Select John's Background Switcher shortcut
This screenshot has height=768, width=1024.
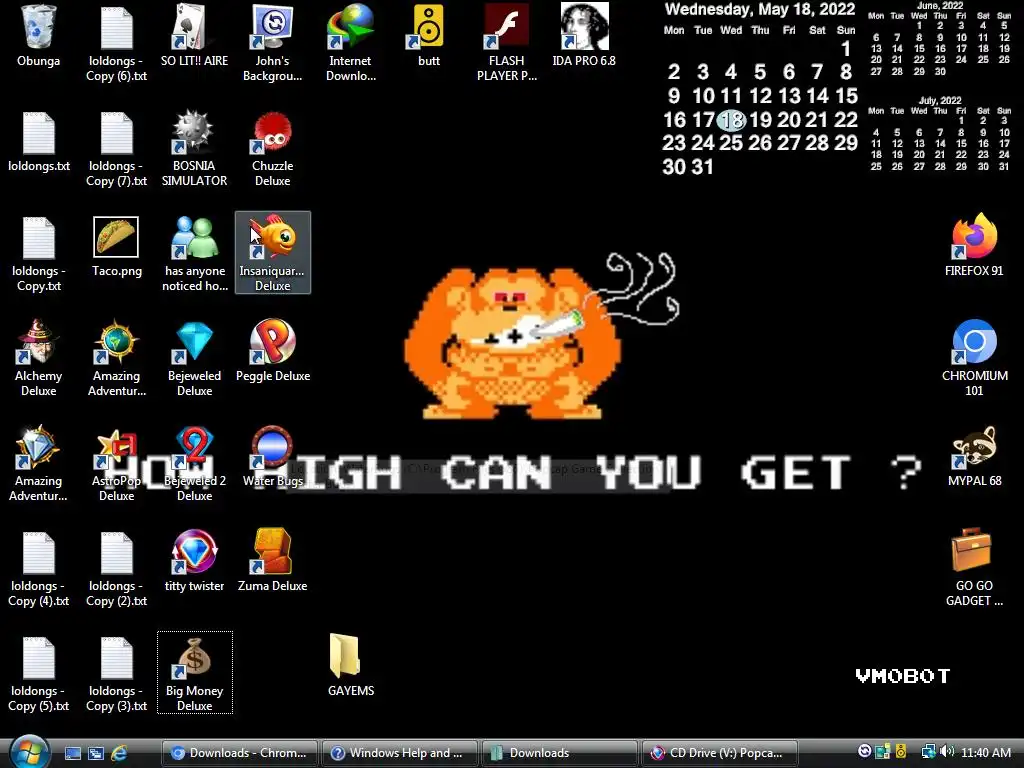click(x=272, y=43)
